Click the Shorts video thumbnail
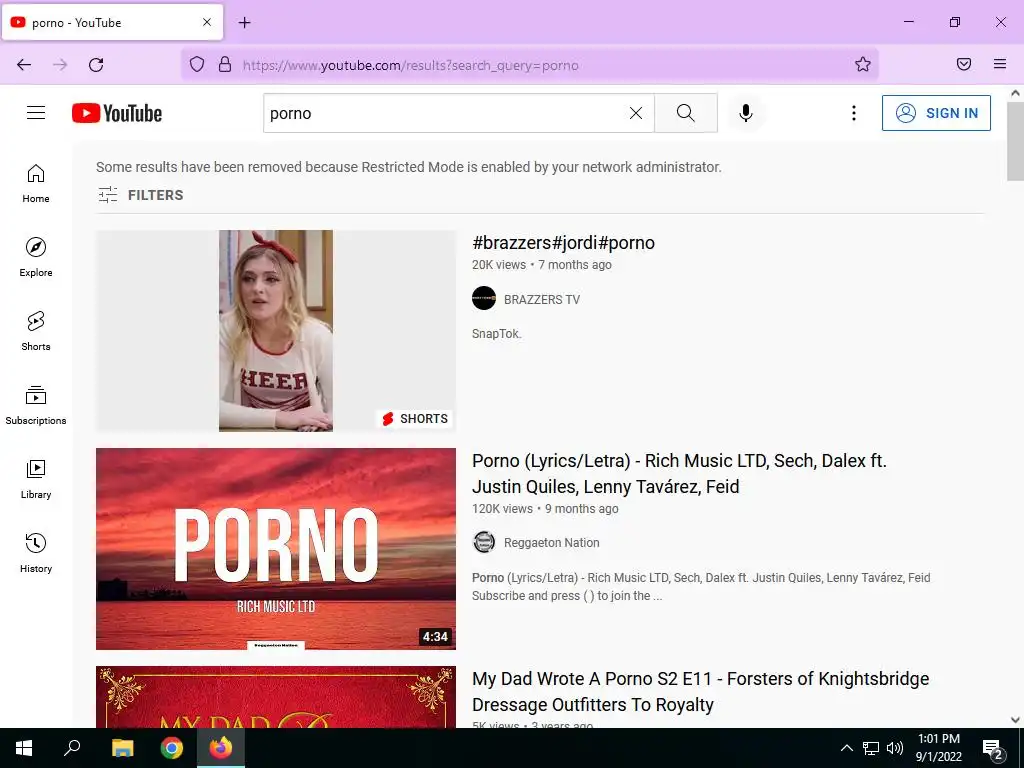This screenshot has height=768, width=1024. [276, 330]
